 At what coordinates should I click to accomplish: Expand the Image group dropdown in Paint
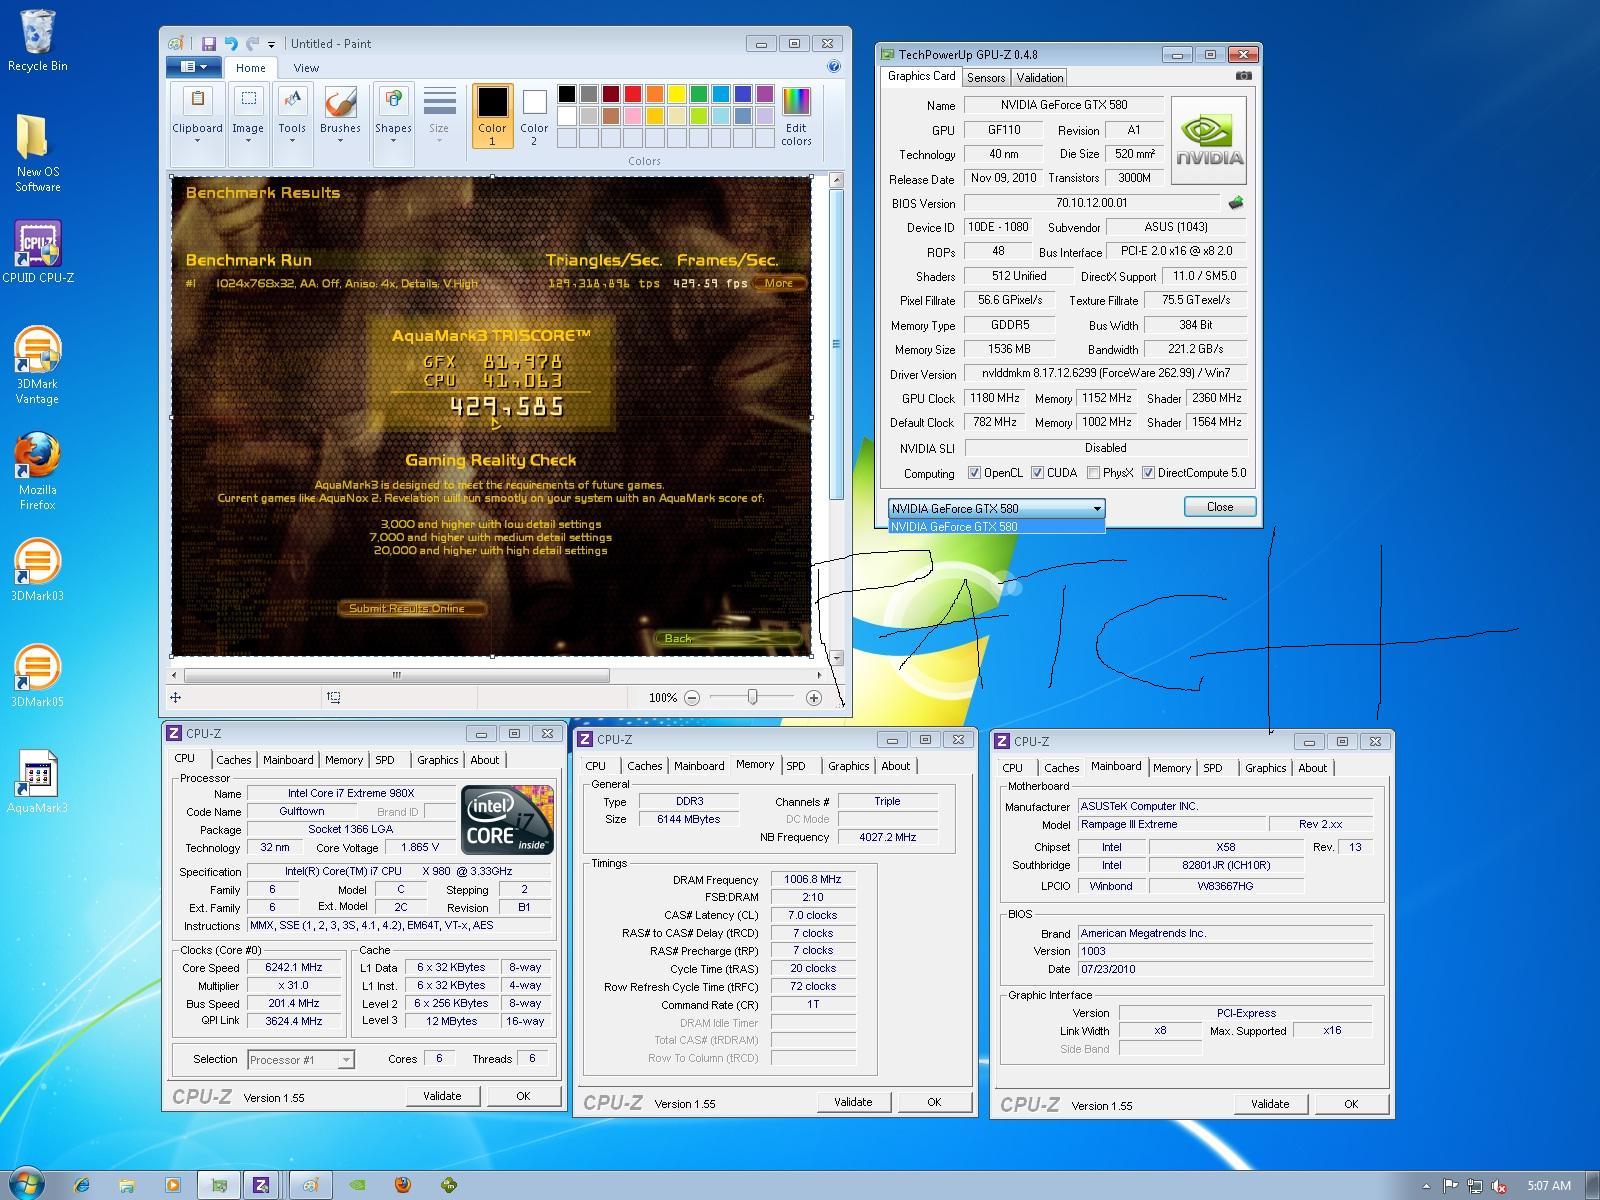pyautogui.click(x=248, y=124)
